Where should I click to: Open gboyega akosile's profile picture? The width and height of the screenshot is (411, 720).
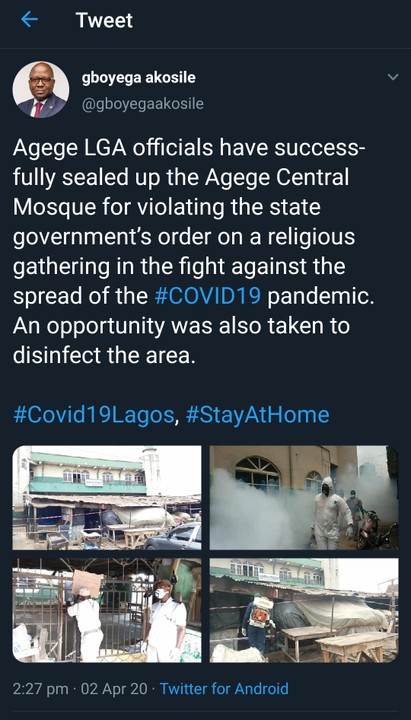click(41, 90)
